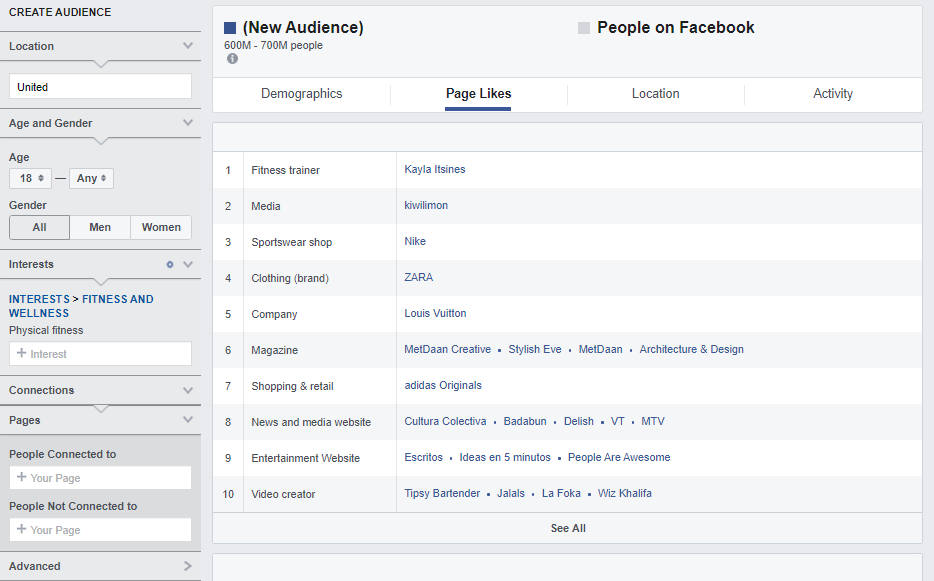Screen dimensions: 934x581
Task: Open kiwilimon page link
Action: click(x=426, y=205)
